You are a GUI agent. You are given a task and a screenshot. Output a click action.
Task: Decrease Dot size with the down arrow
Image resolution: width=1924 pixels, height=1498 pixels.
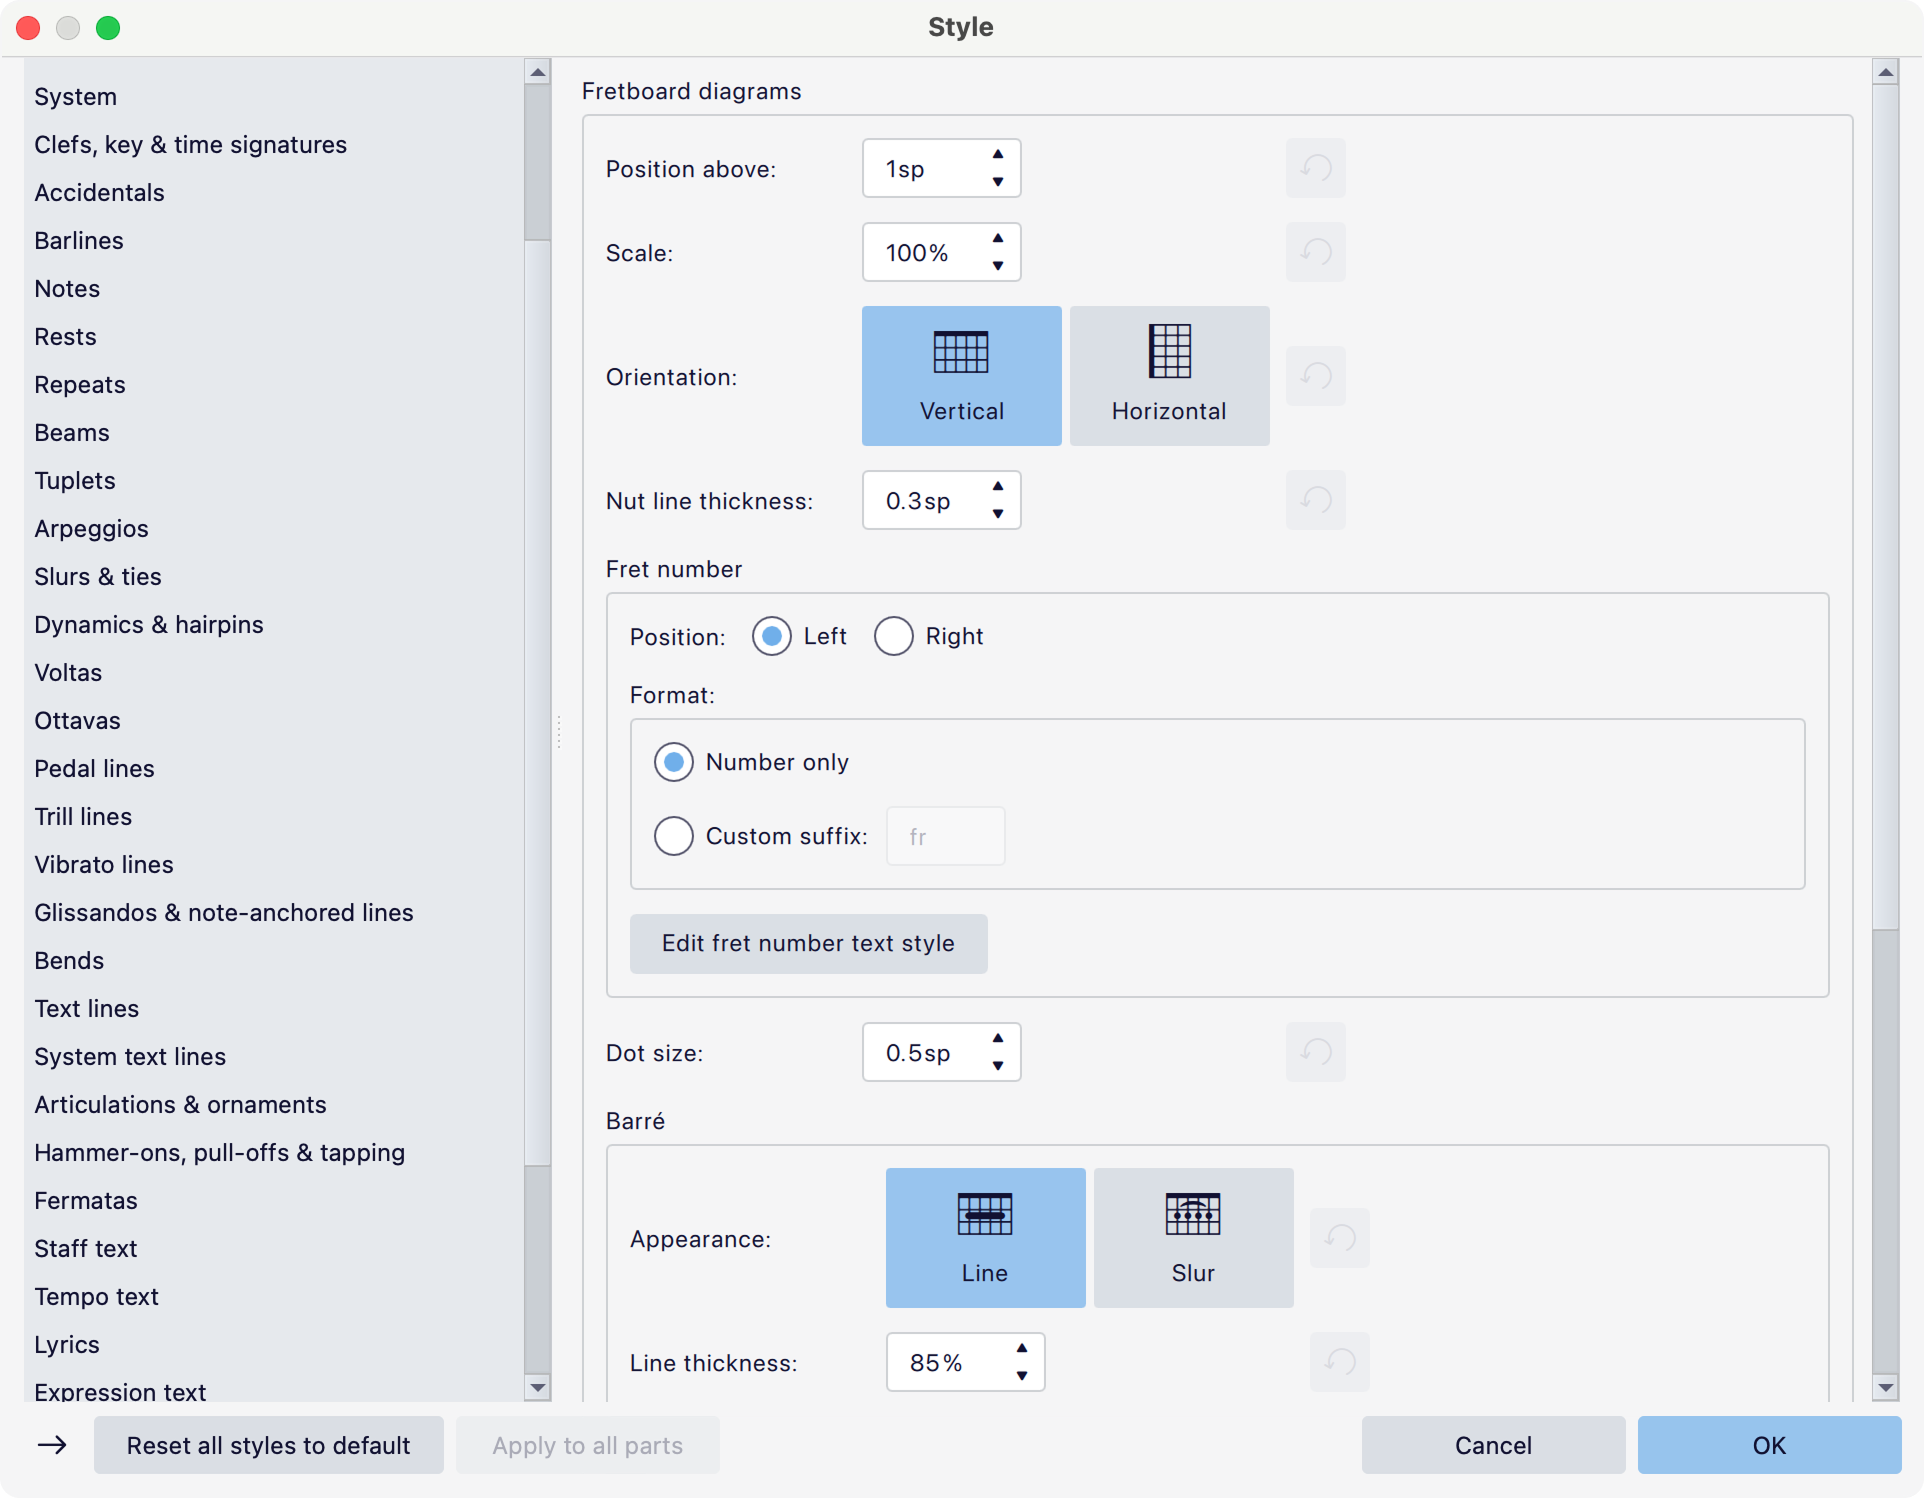(x=997, y=1065)
